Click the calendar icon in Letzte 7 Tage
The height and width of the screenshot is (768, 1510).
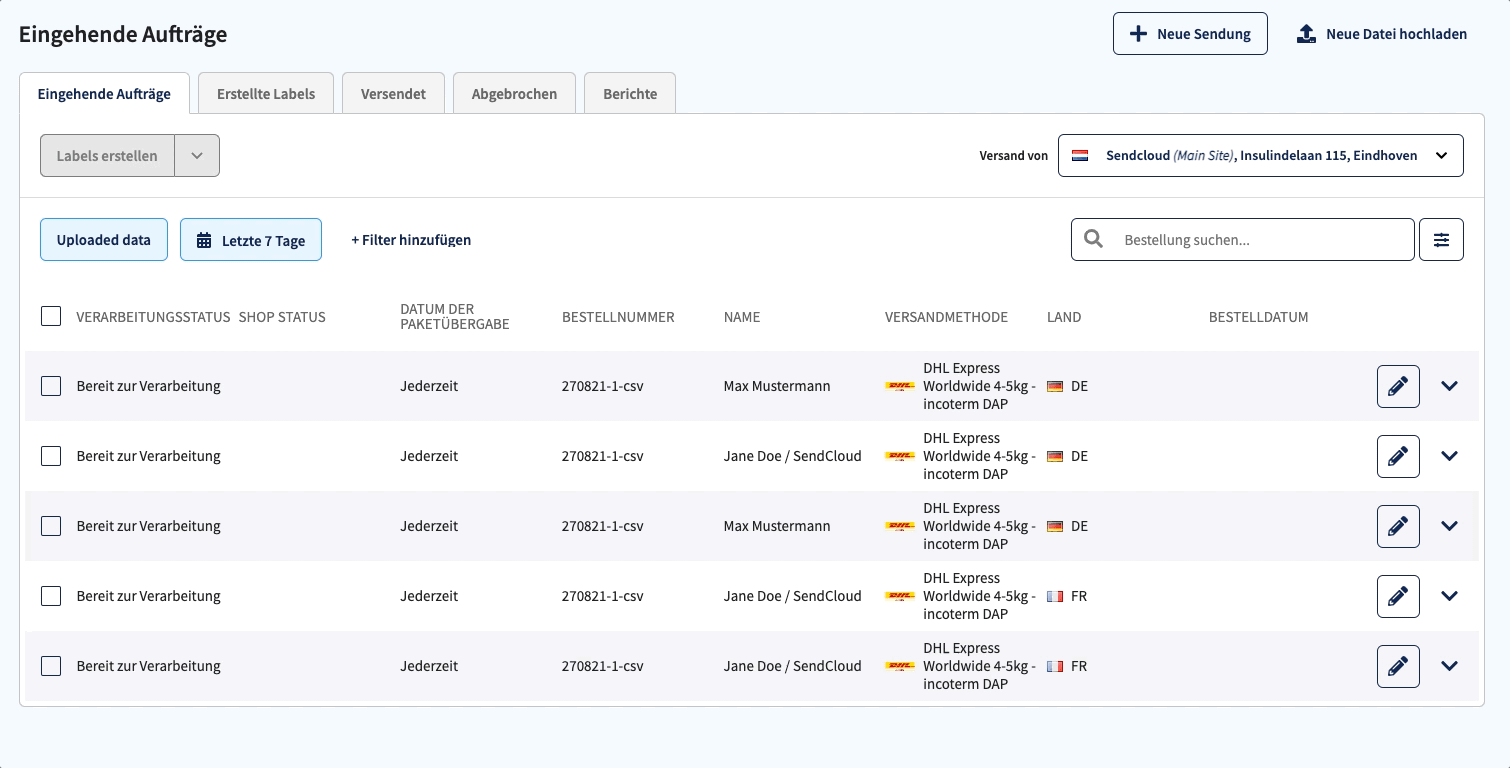(x=204, y=240)
